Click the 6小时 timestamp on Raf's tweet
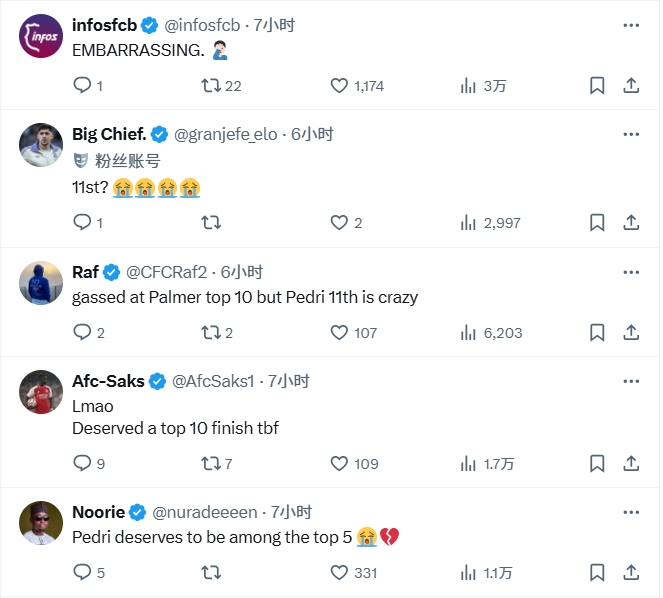 242,272
